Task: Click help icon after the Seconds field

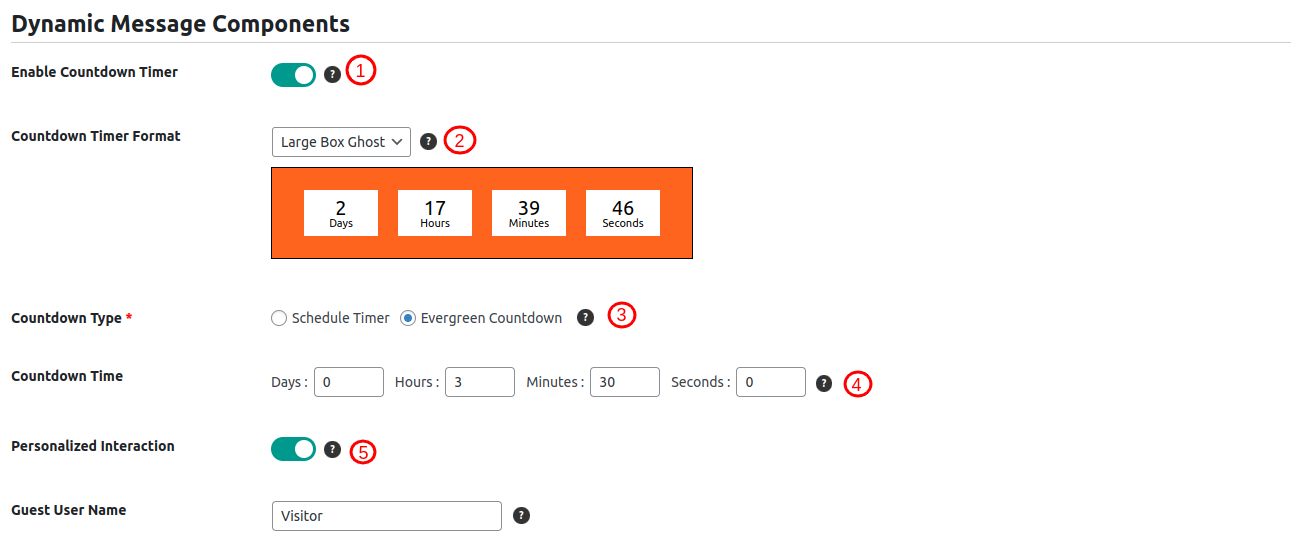Action: (x=824, y=383)
